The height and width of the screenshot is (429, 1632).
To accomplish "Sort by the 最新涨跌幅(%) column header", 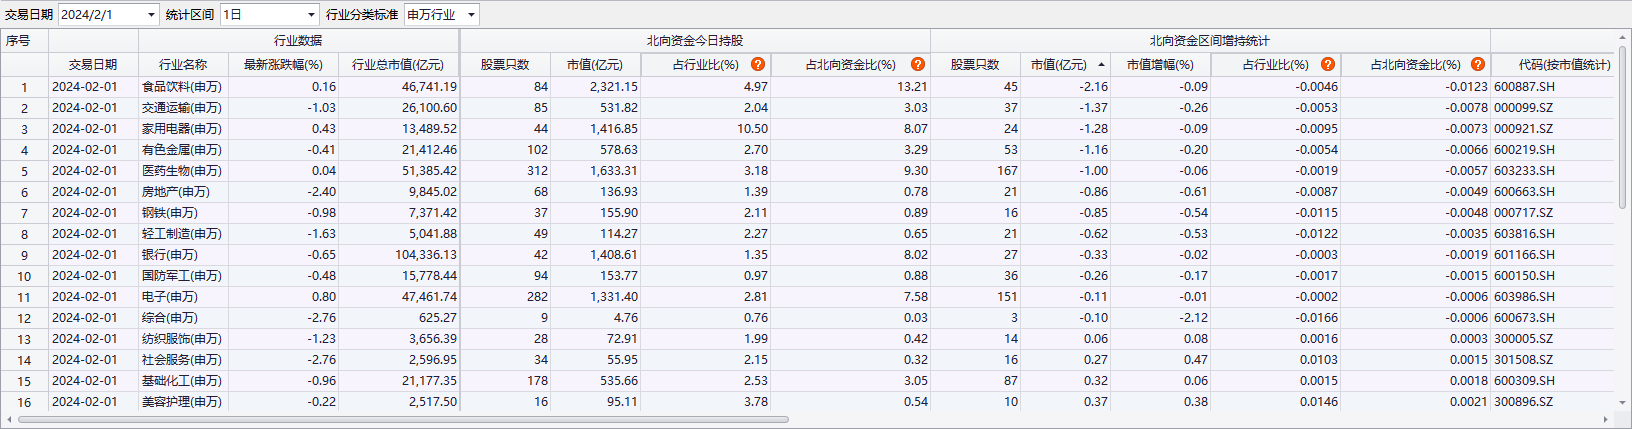I will (283, 65).
